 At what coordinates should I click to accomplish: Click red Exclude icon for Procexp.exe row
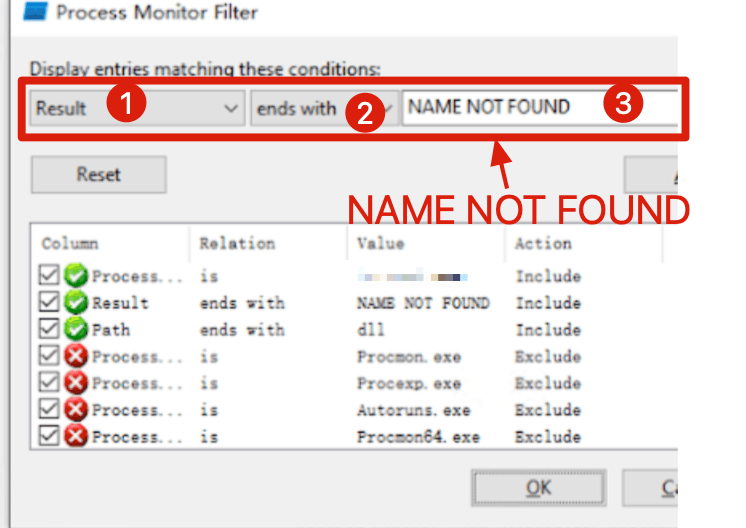point(76,382)
